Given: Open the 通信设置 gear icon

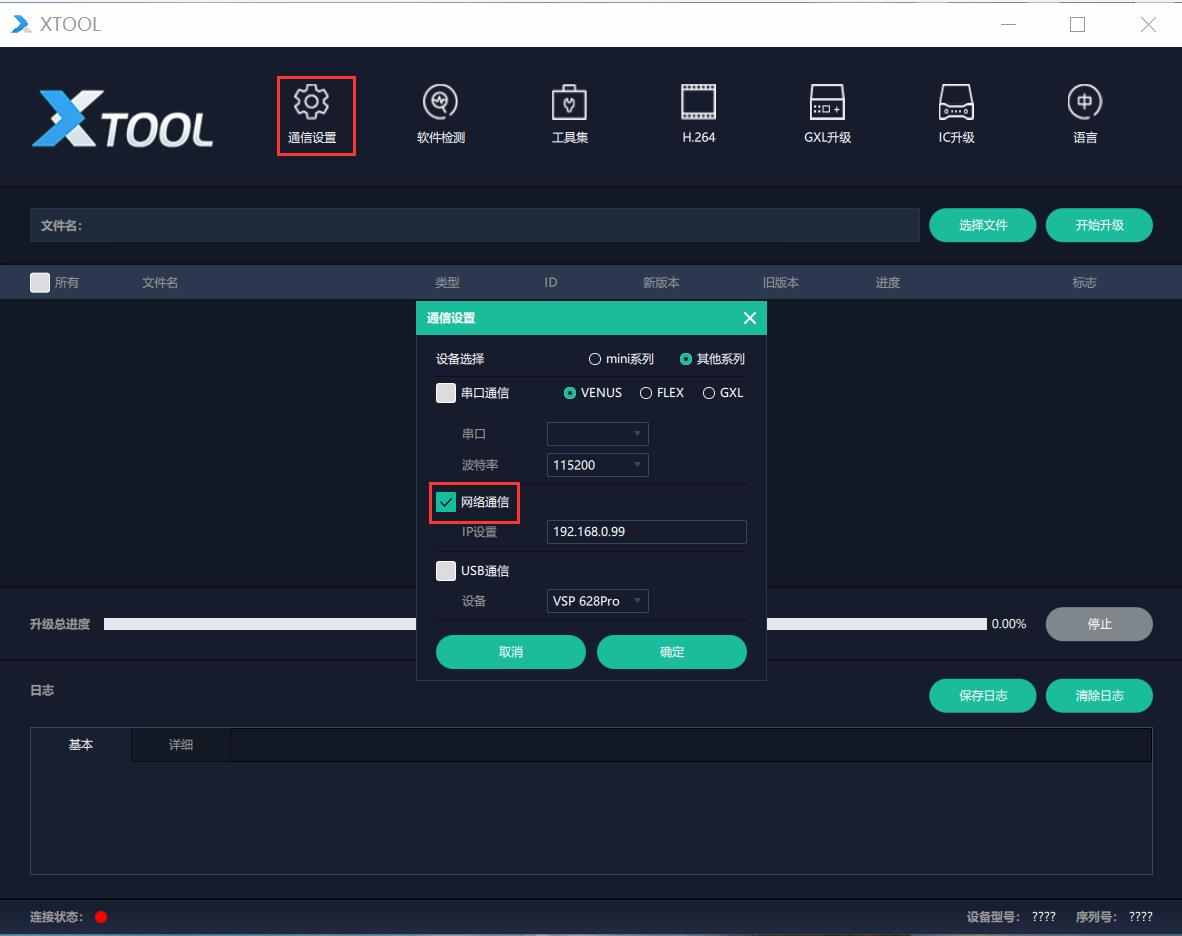Looking at the screenshot, I should click(x=312, y=103).
